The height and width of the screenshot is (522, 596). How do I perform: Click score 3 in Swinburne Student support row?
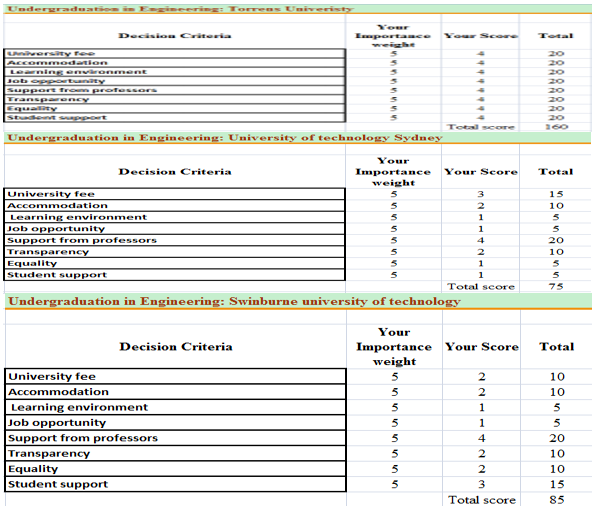[482, 484]
